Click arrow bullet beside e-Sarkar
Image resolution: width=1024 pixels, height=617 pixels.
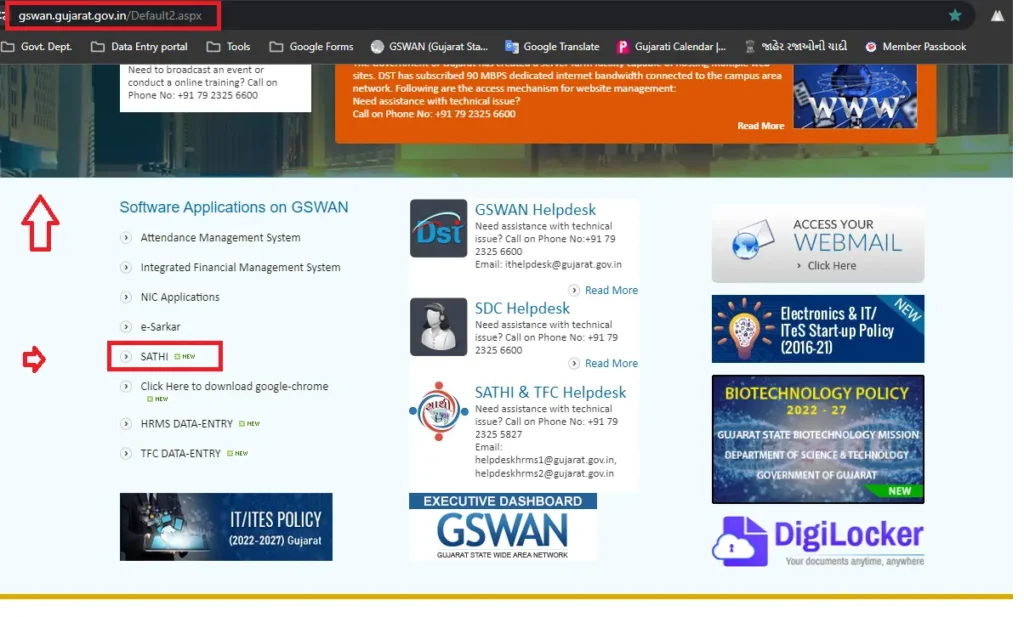[x=126, y=326]
